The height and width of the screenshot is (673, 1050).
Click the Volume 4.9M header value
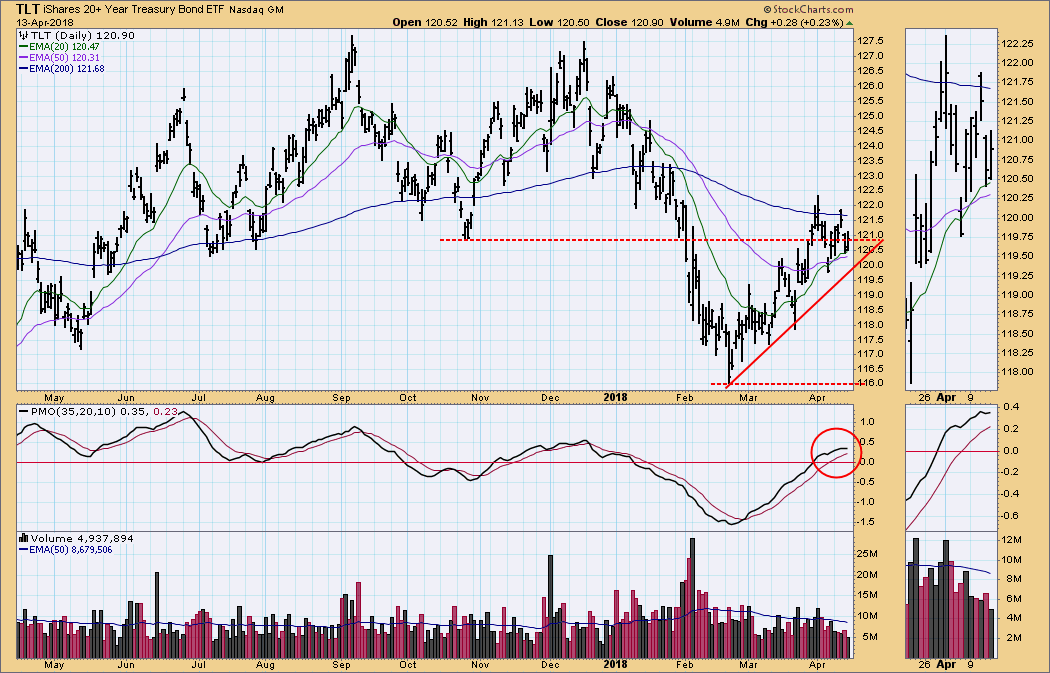point(704,22)
